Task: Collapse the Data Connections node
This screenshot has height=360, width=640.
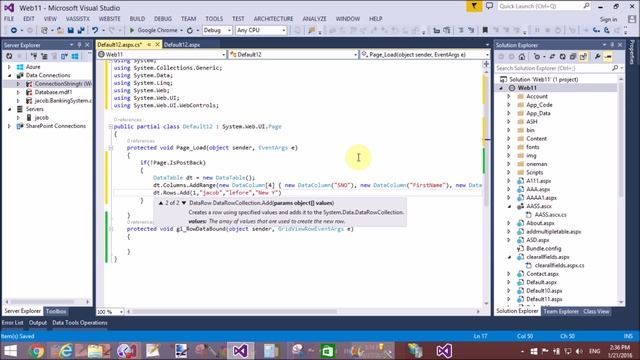Action: click(x=9, y=75)
